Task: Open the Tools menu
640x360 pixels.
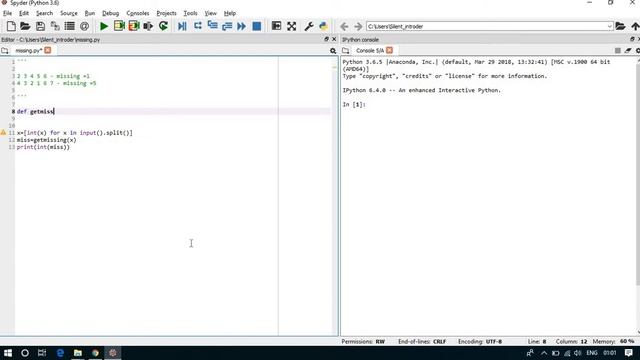Action: pyautogui.click(x=190, y=13)
